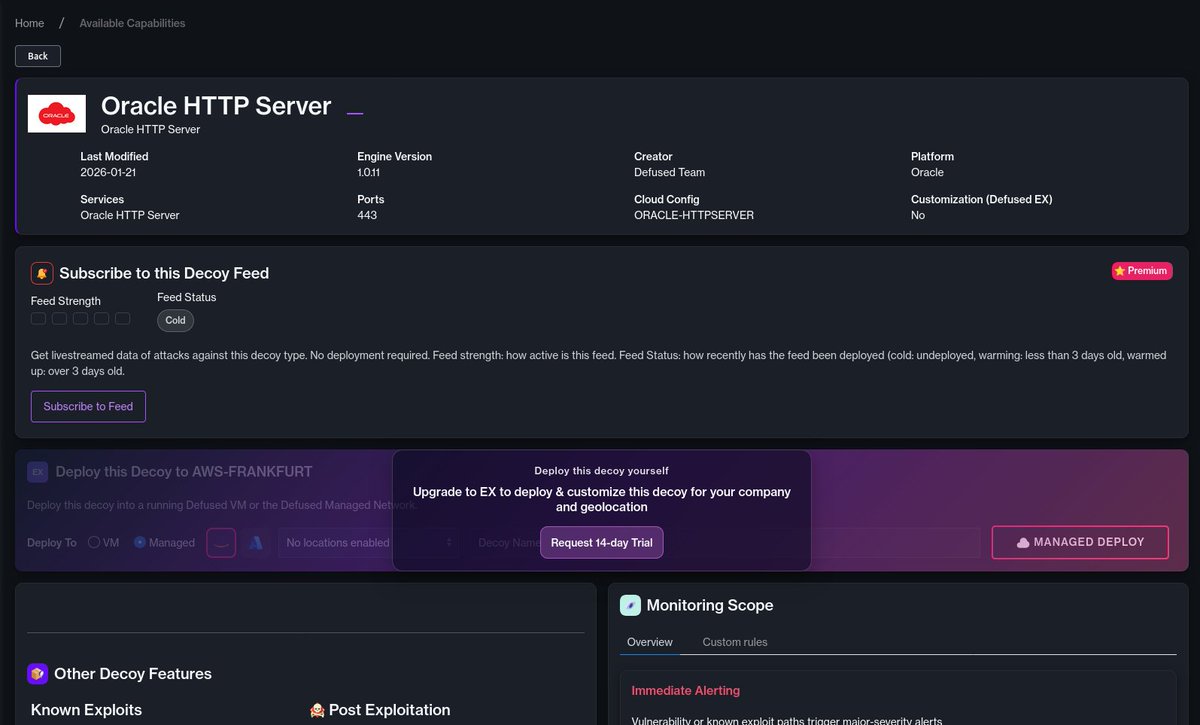The width and height of the screenshot is (1200, 725).
Task: Click Subscribe to Feed button
Action: (x=88, y=407)
